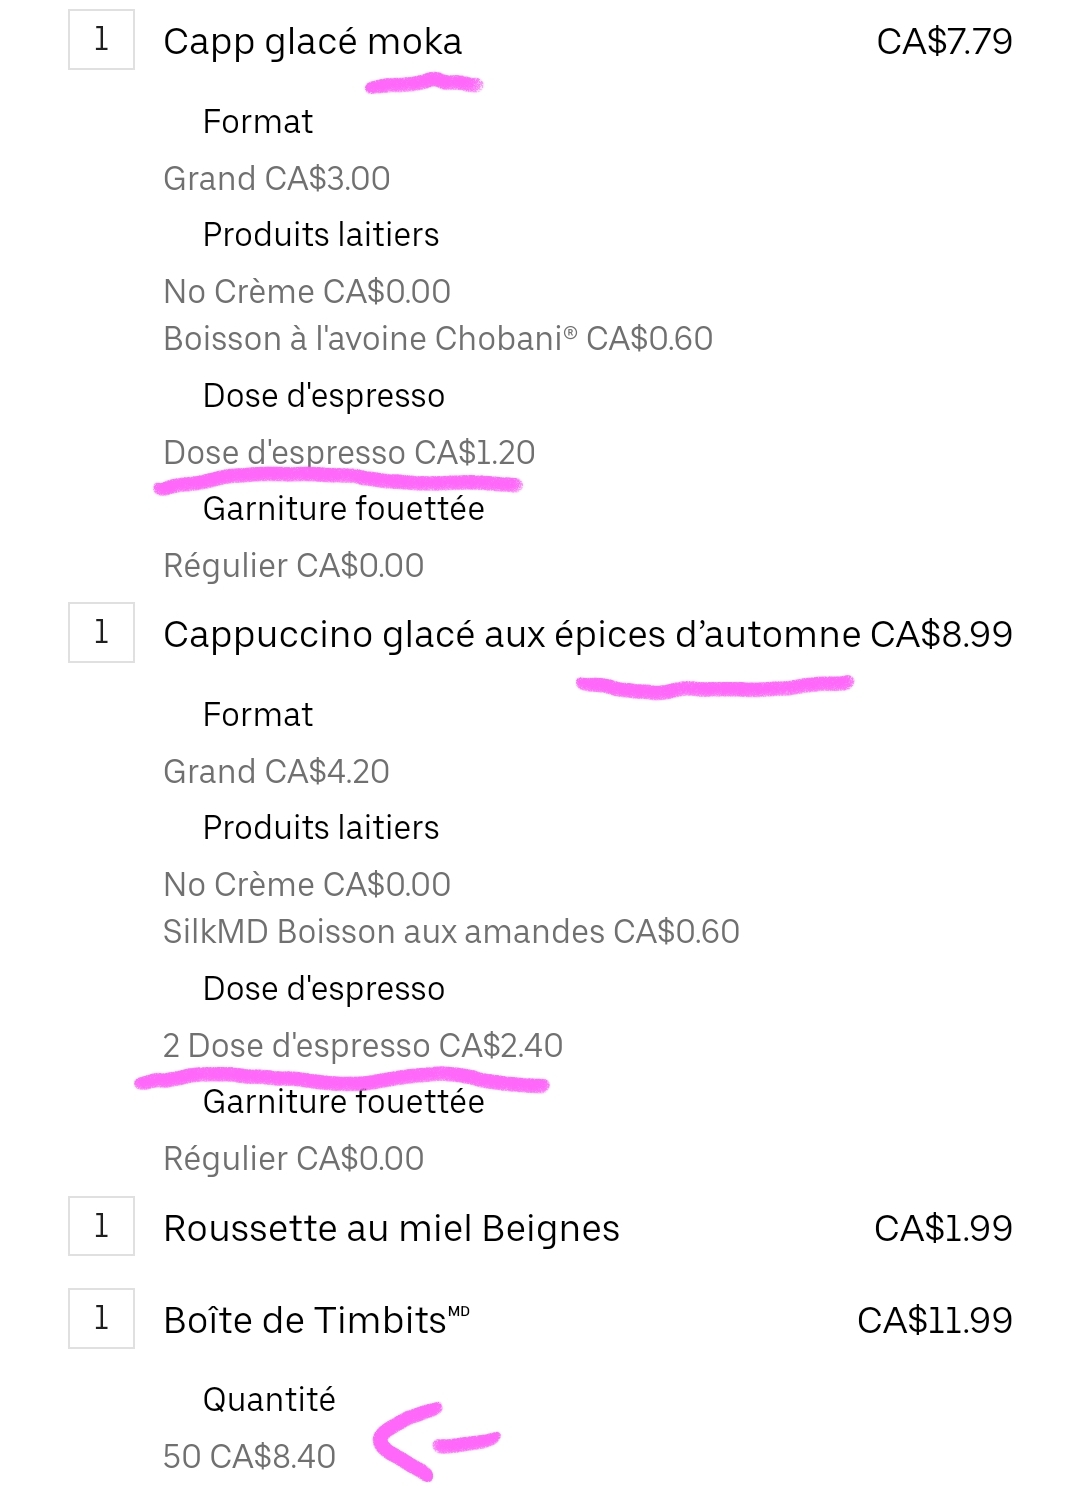Click the CA$7.79 price
Screen dimensions: 1080x1491
(x=944, y=42)
